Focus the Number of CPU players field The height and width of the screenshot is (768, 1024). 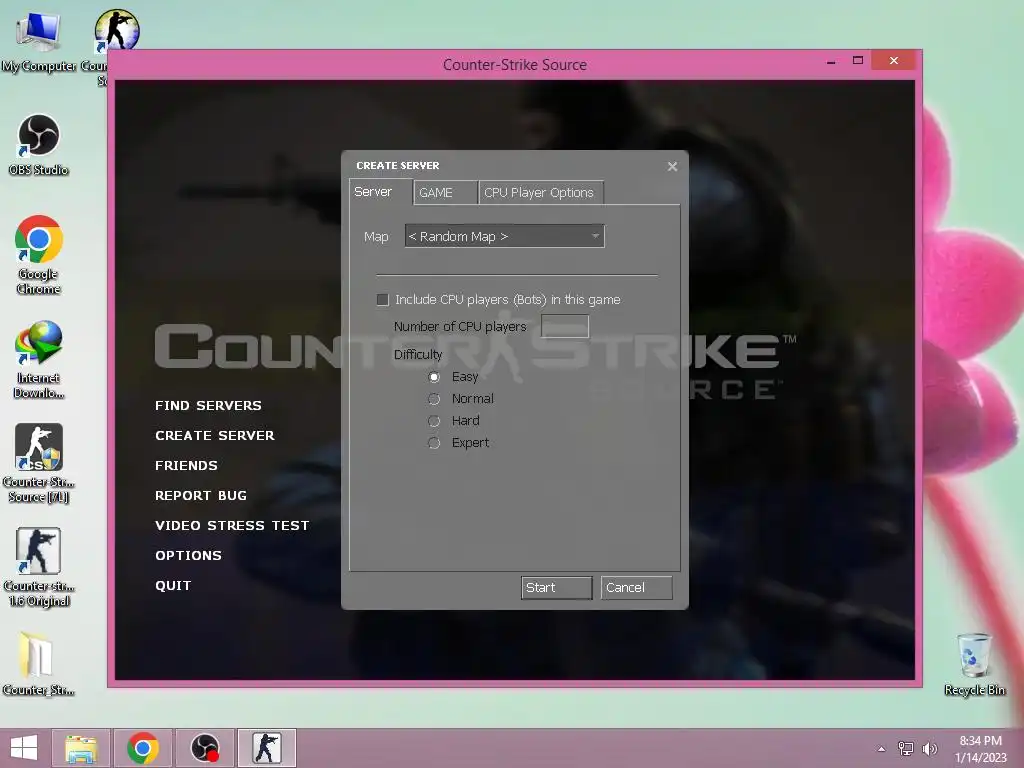pyautogui.click(x=565, y=326)
